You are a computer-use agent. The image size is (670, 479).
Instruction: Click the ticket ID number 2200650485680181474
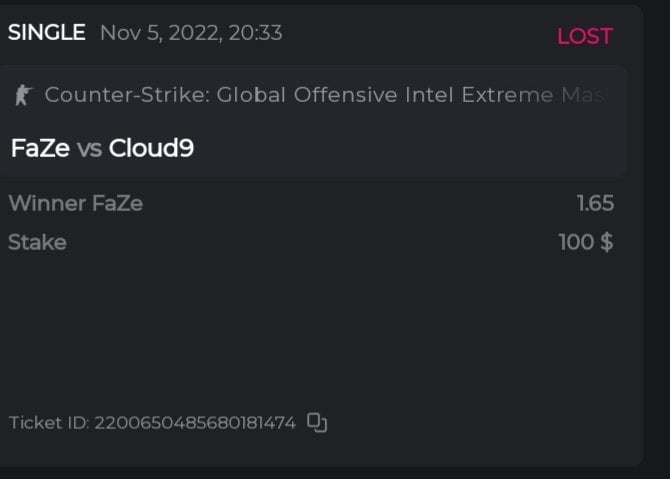click(x=195, y=423)
